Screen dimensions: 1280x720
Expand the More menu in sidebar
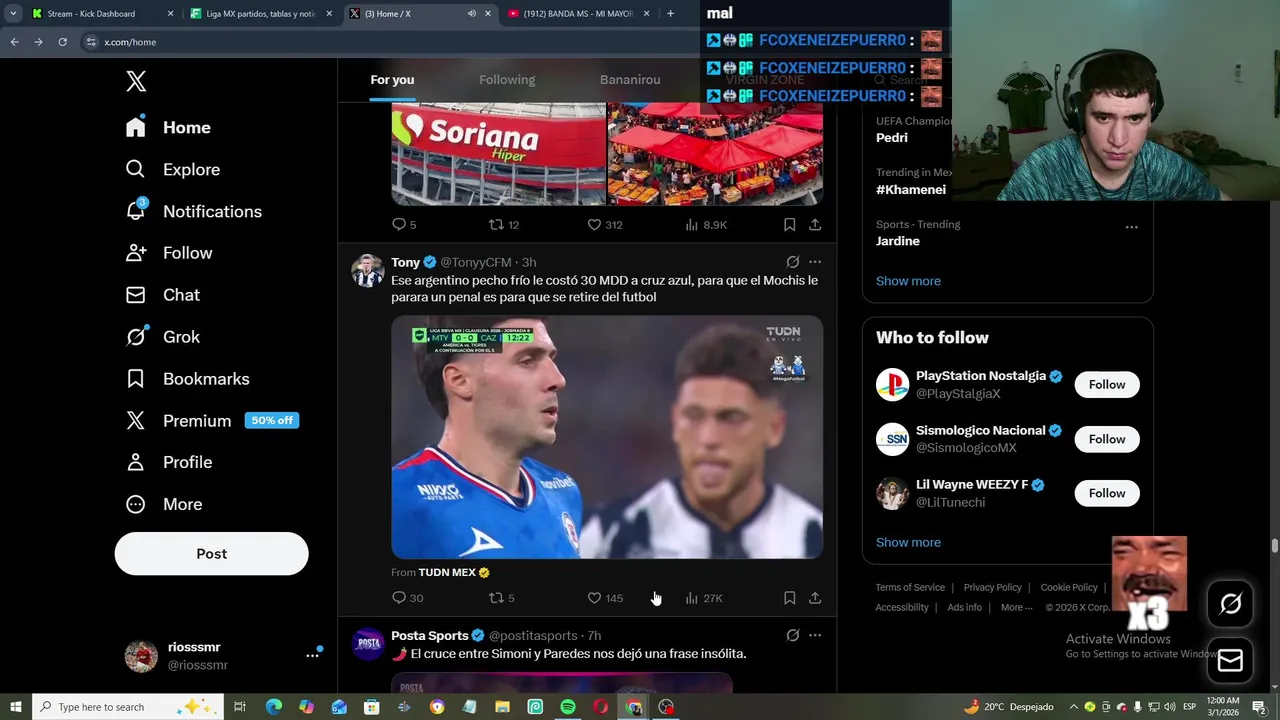(x=164, y=504)
